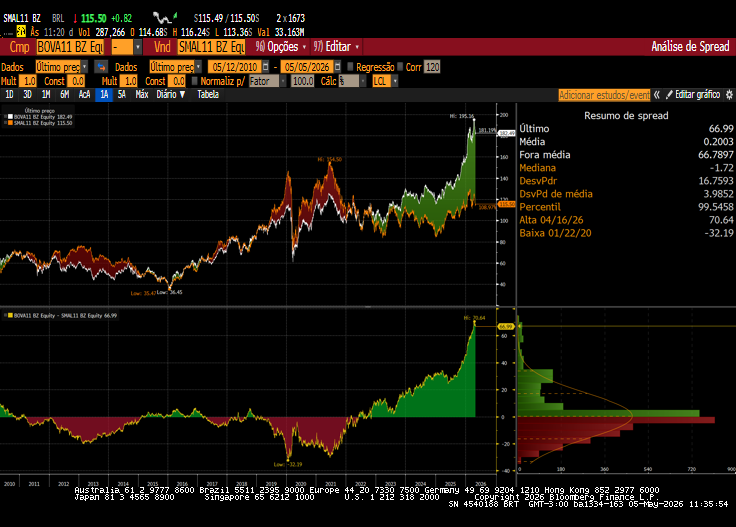Click the Corr period field showing 120
The image size is (736, 527).
click(432, 67)
